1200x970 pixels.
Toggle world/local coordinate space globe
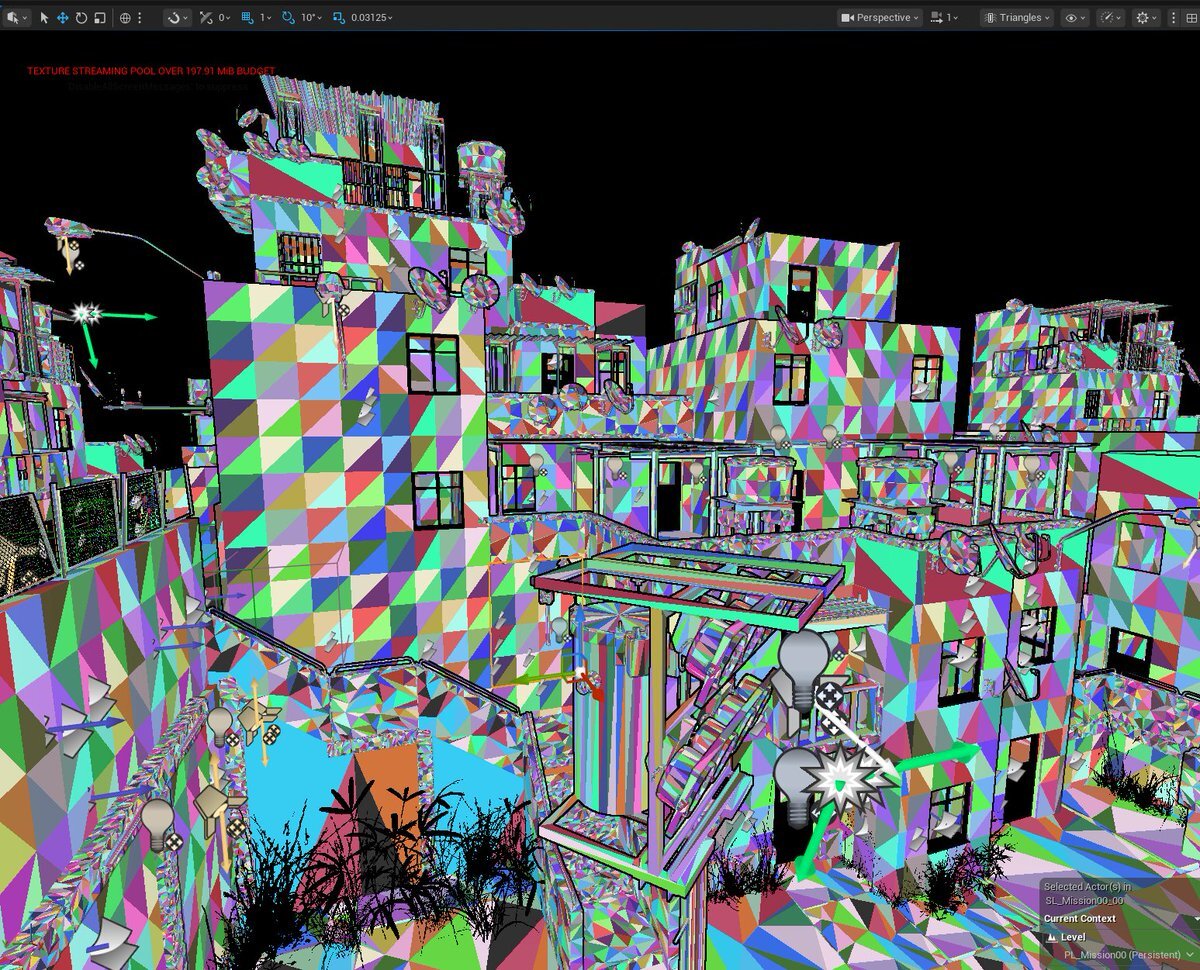[125, 18]
